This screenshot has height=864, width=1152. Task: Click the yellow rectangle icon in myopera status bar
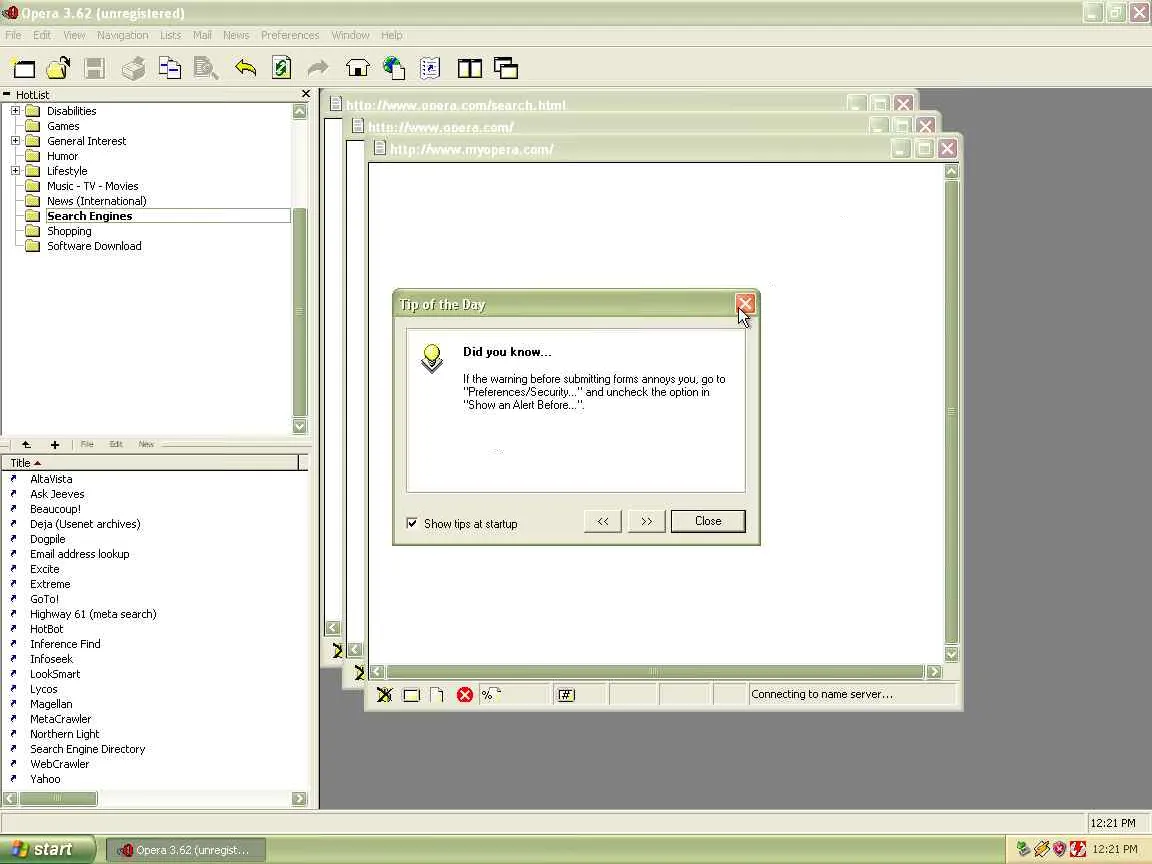(411, 694)
